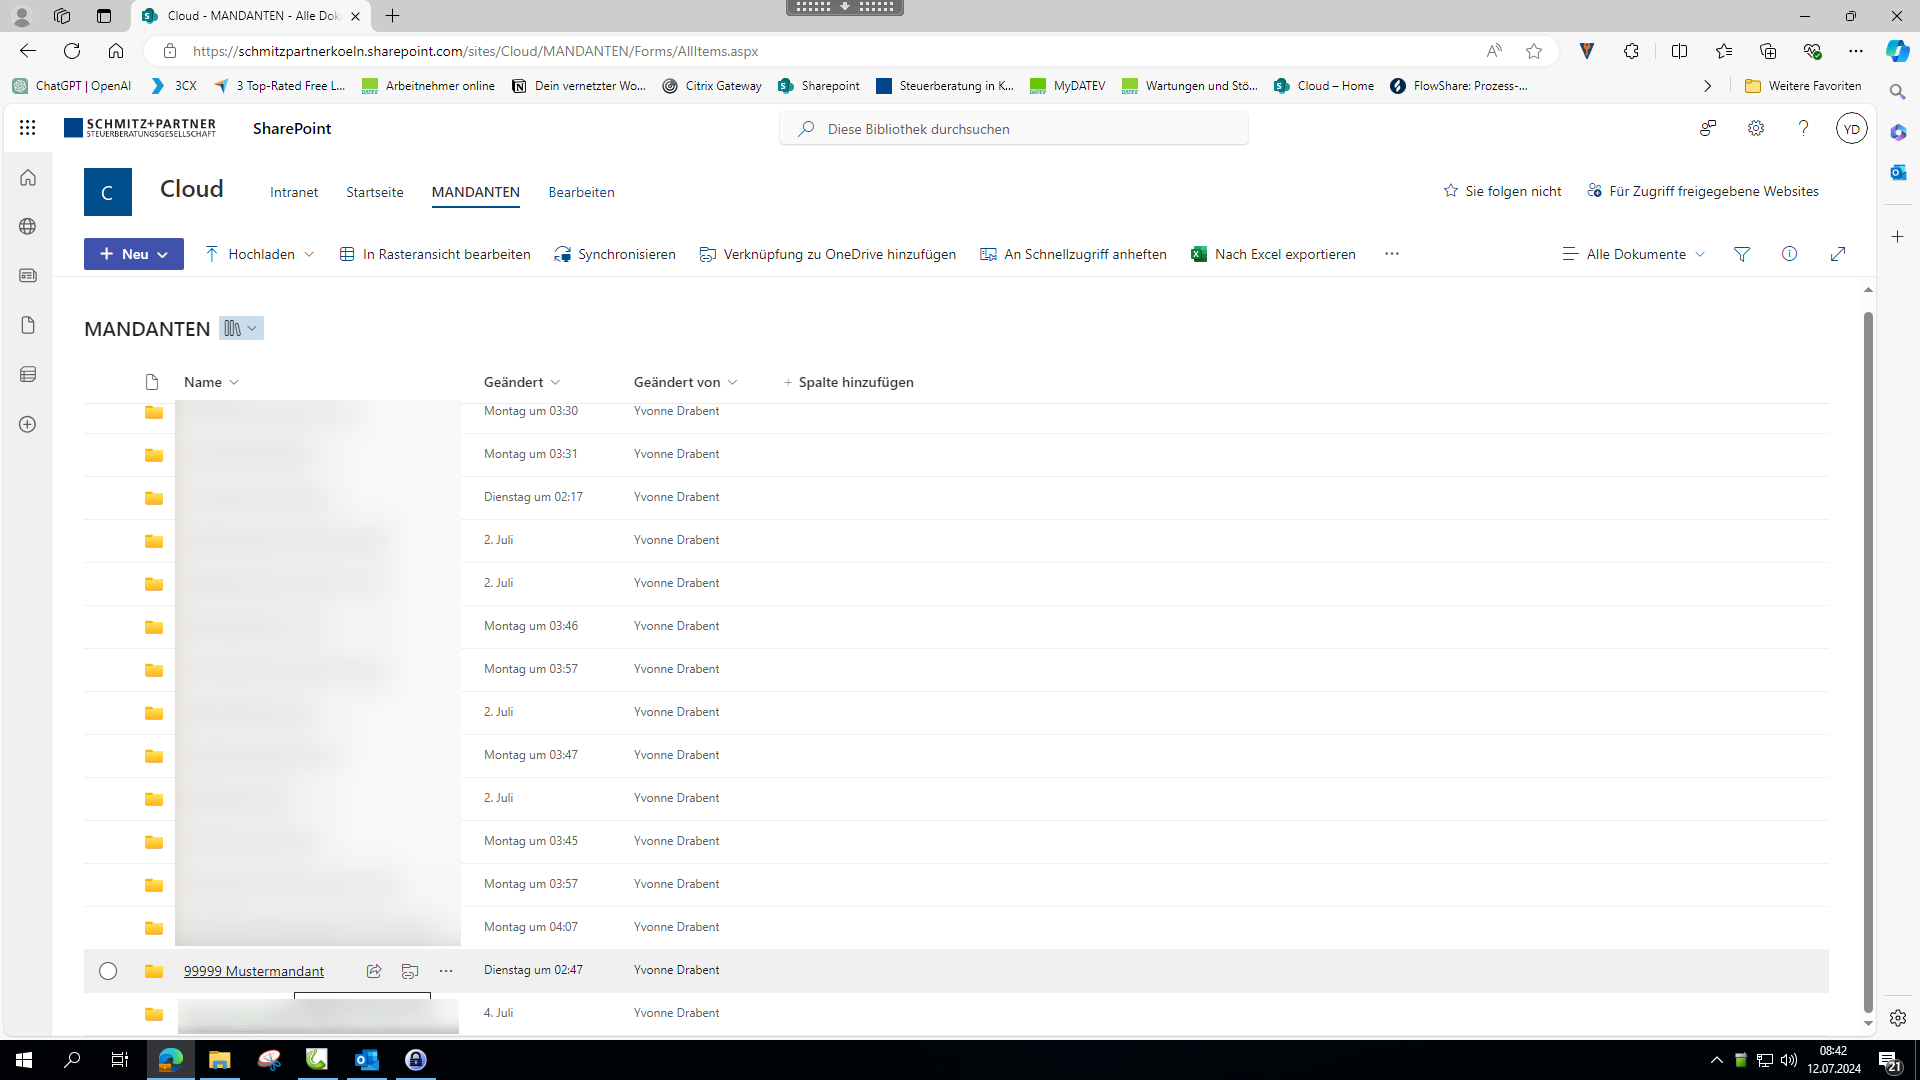Toggle Sie folgen nicht star

1451,191
